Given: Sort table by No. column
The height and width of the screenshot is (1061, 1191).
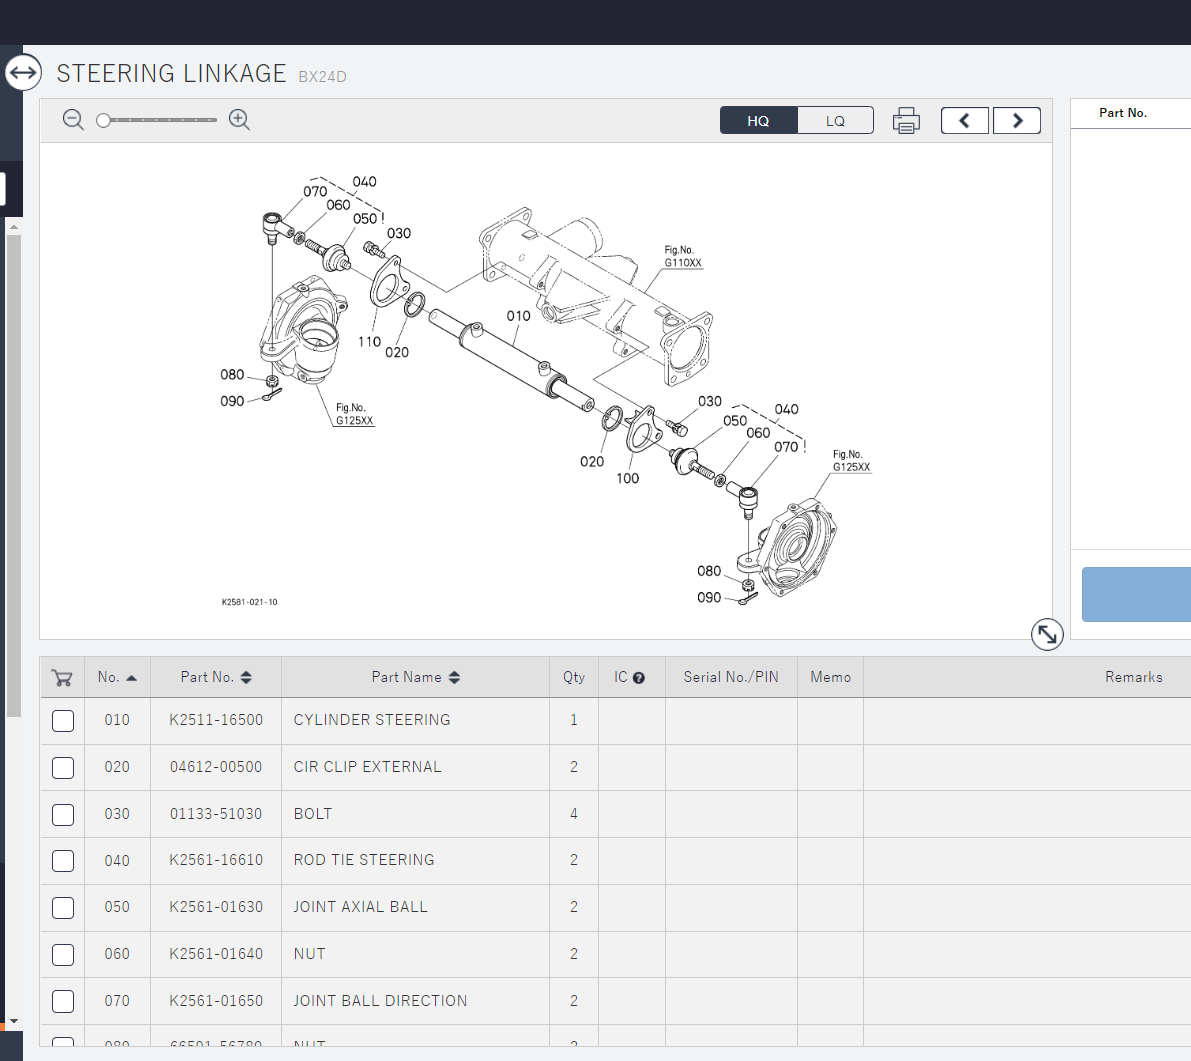Looking at the screenshot, I should coord(117,677).
